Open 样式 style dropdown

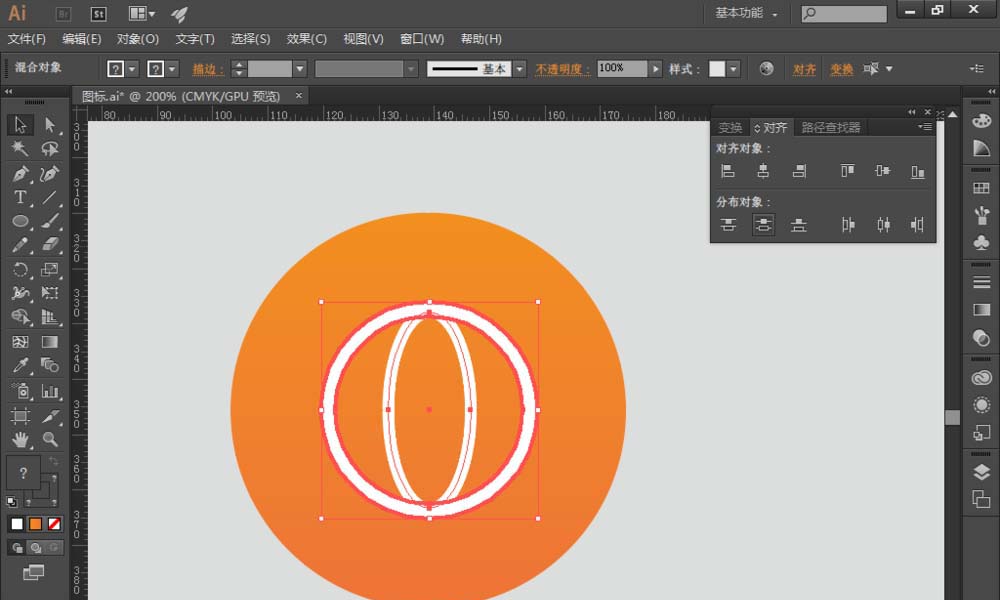click(733, 69)
